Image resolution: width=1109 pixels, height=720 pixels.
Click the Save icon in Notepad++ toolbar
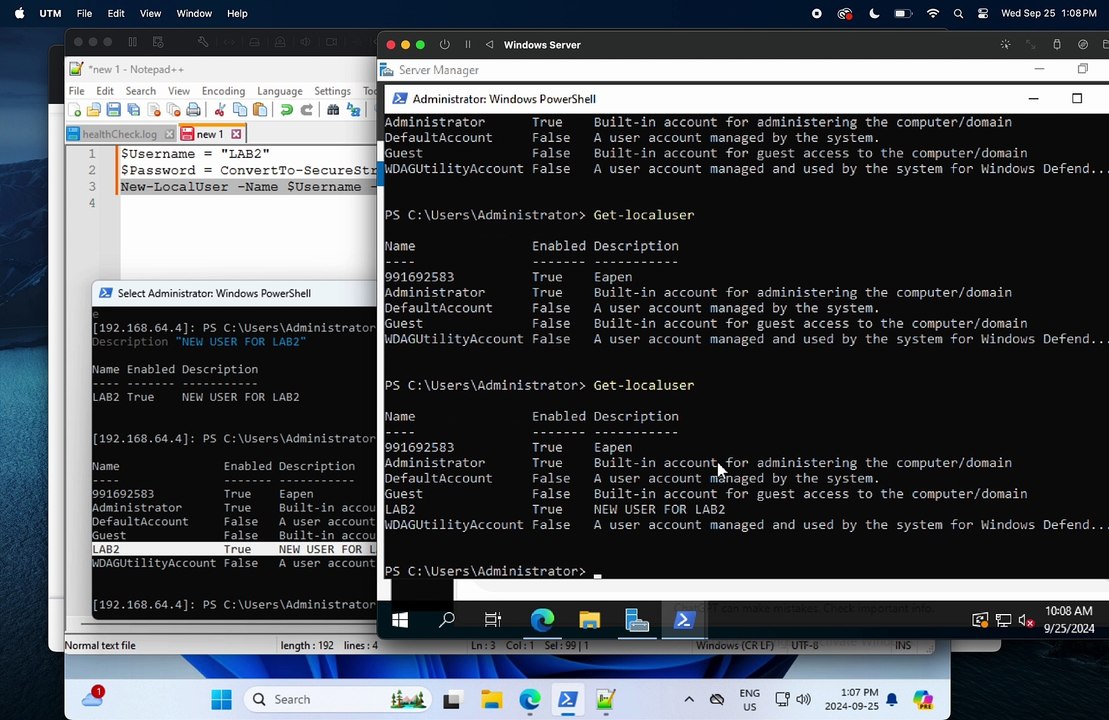(x=113, y=110)
